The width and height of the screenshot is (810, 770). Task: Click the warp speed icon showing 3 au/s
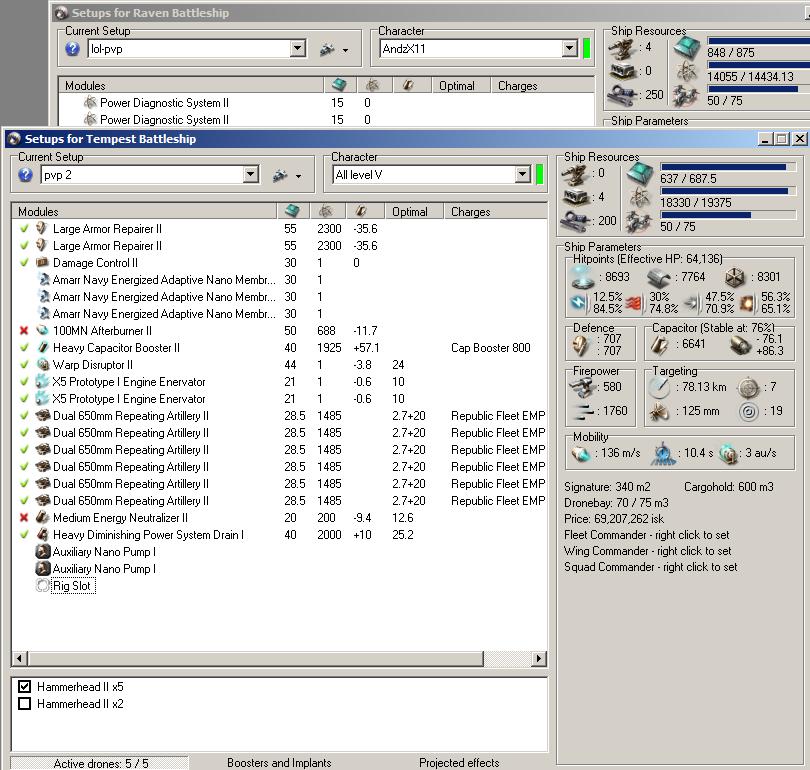(728, 453)
